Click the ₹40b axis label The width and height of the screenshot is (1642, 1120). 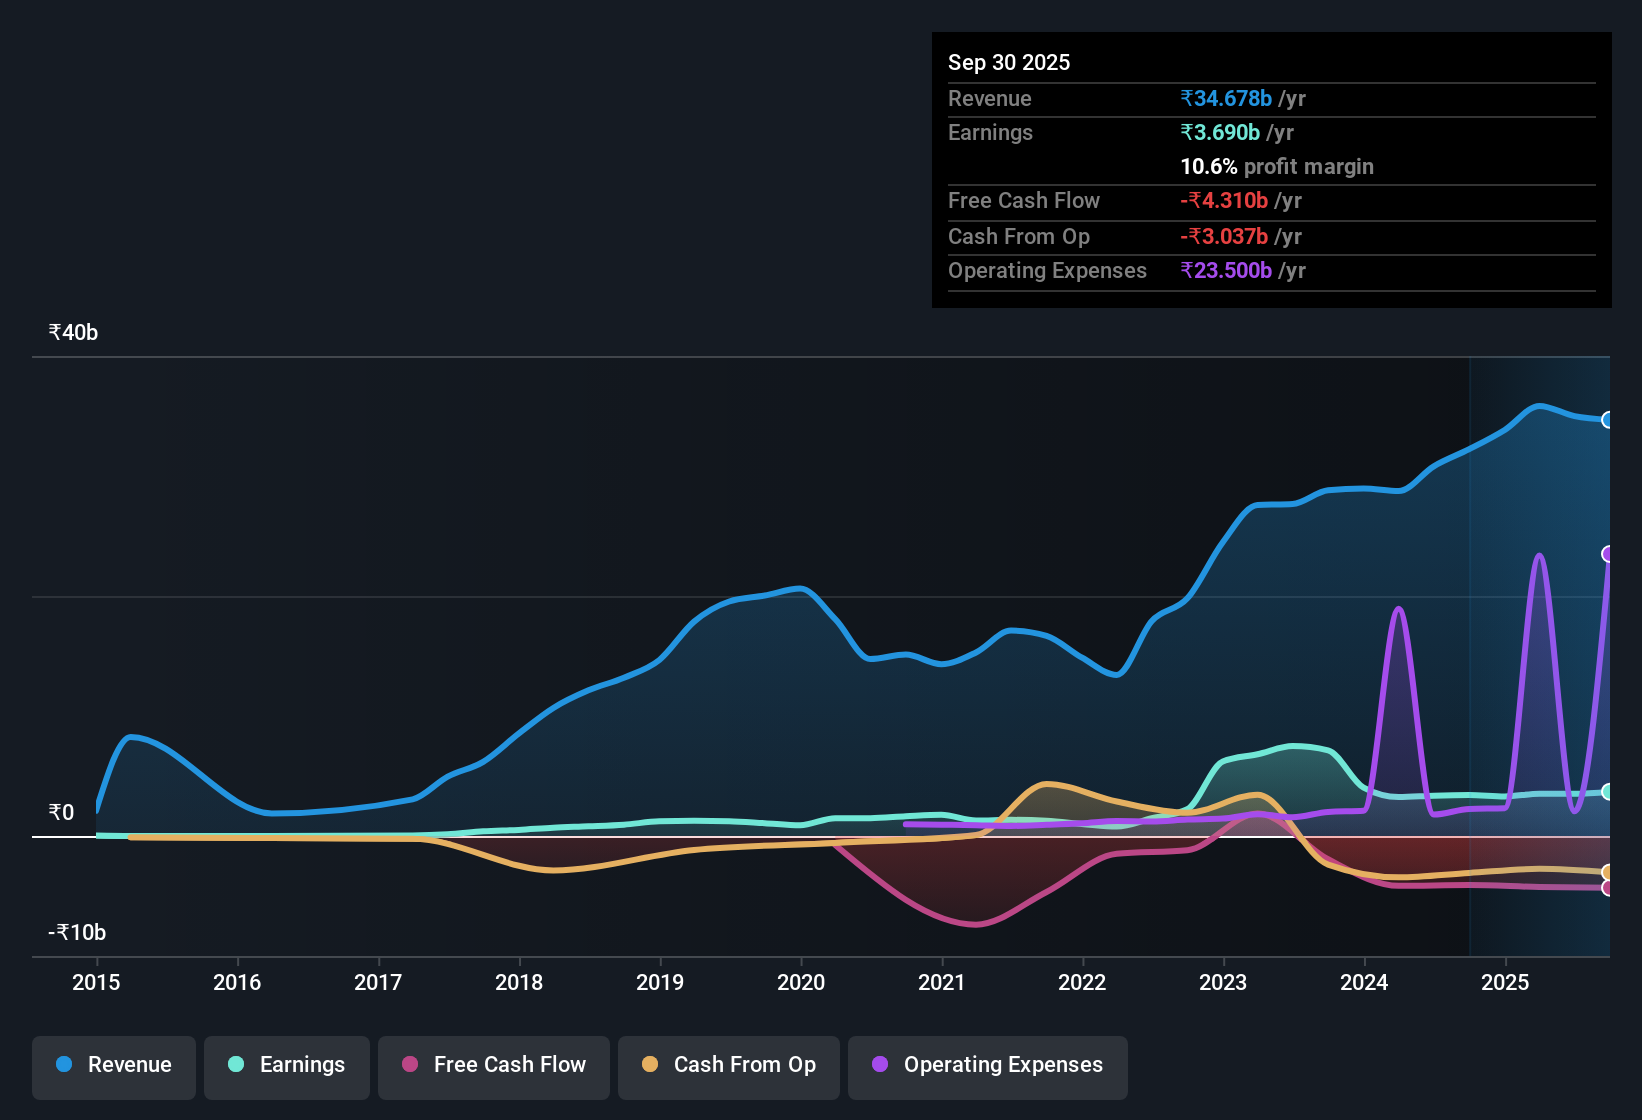[x=71, y=332]
